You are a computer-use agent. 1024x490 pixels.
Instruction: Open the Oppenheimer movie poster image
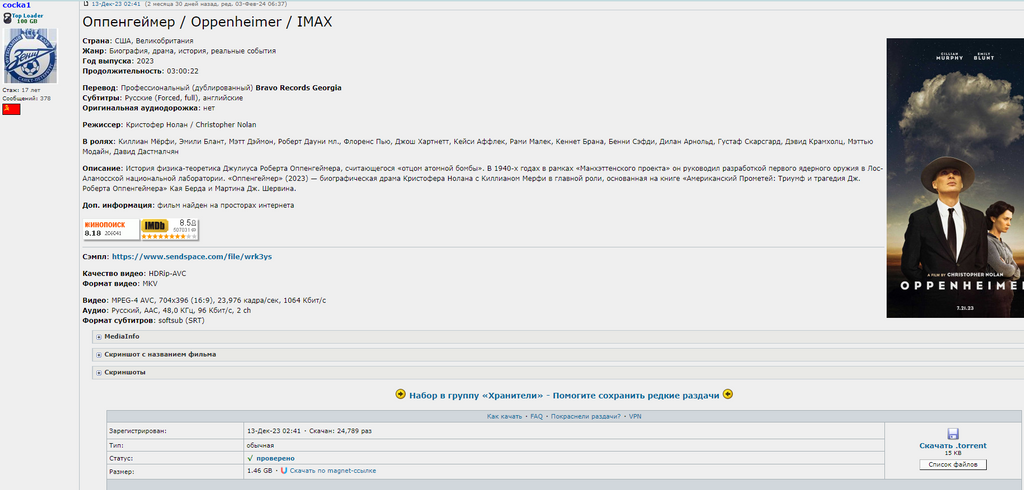coord(955,178)
